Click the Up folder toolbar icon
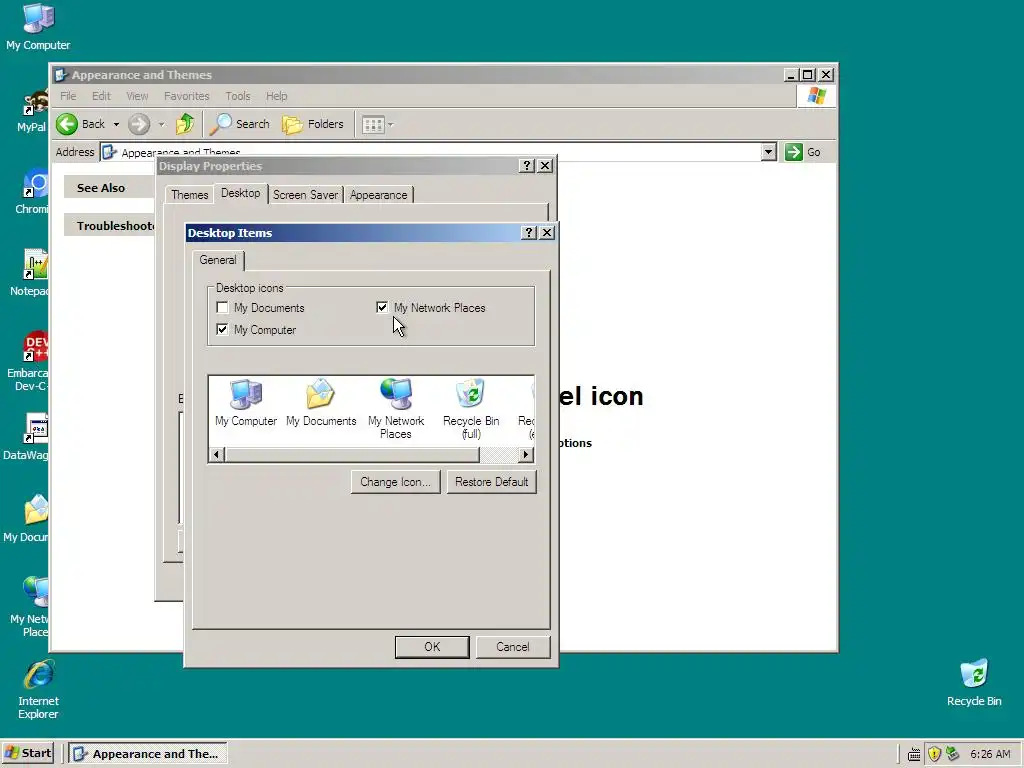The height and width of the screenshot is (768, 1024). pos(185,124)
